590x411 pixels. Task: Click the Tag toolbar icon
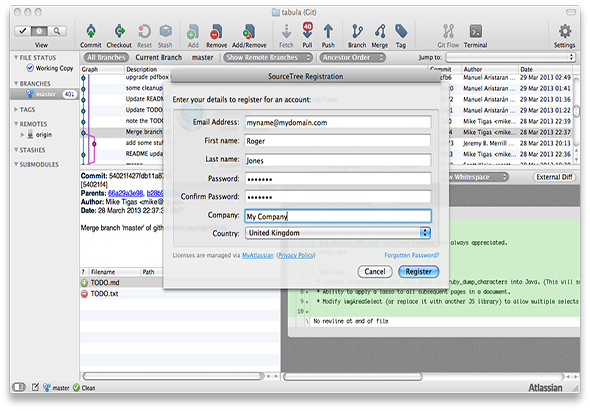(401, 32)
